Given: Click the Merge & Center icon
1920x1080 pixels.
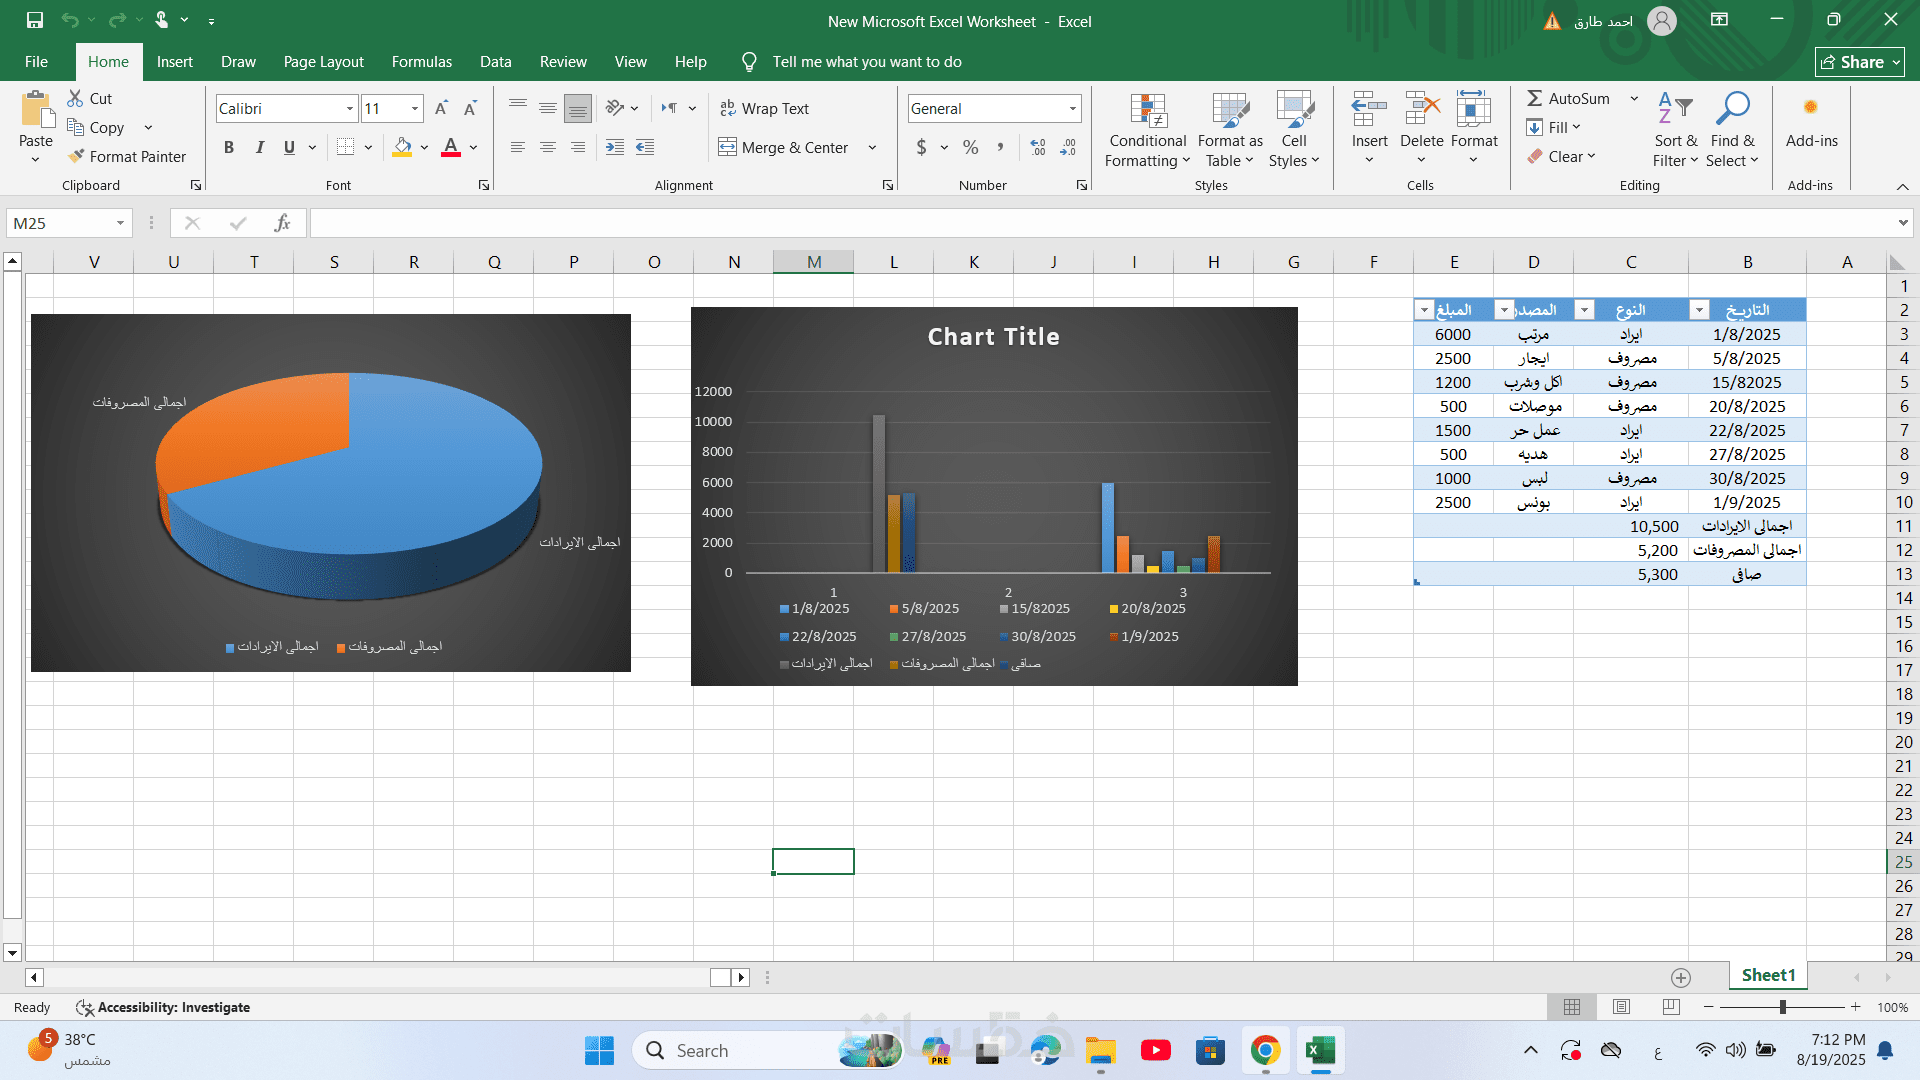Looking at the screenshot, I should pyautogui.click(x=727, y=147).
